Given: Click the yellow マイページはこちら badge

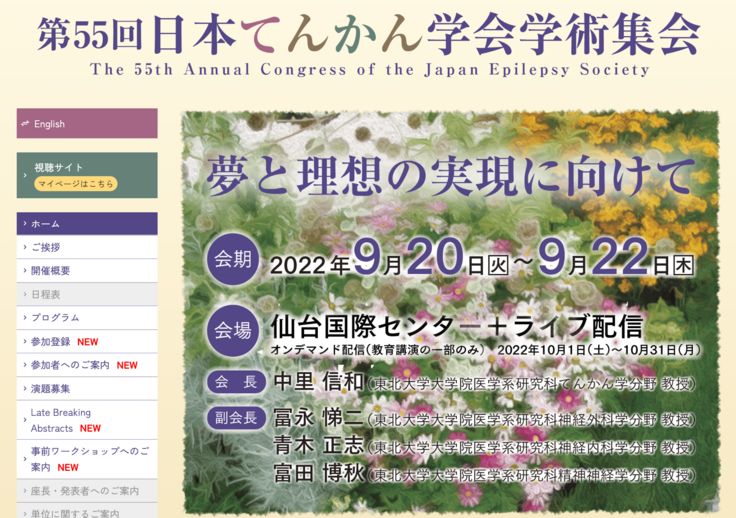Looking at the screenshot, I should coord(76,184).
